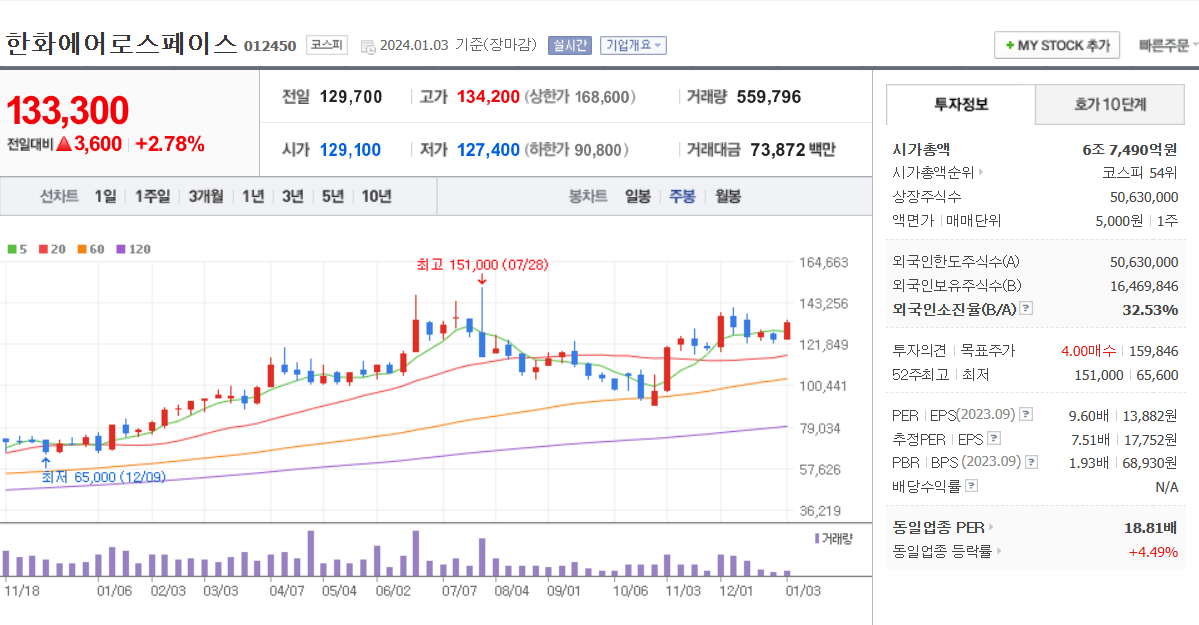Select the 1년 line chart period
The image size is (1199, 625).
tap(253, 197)
